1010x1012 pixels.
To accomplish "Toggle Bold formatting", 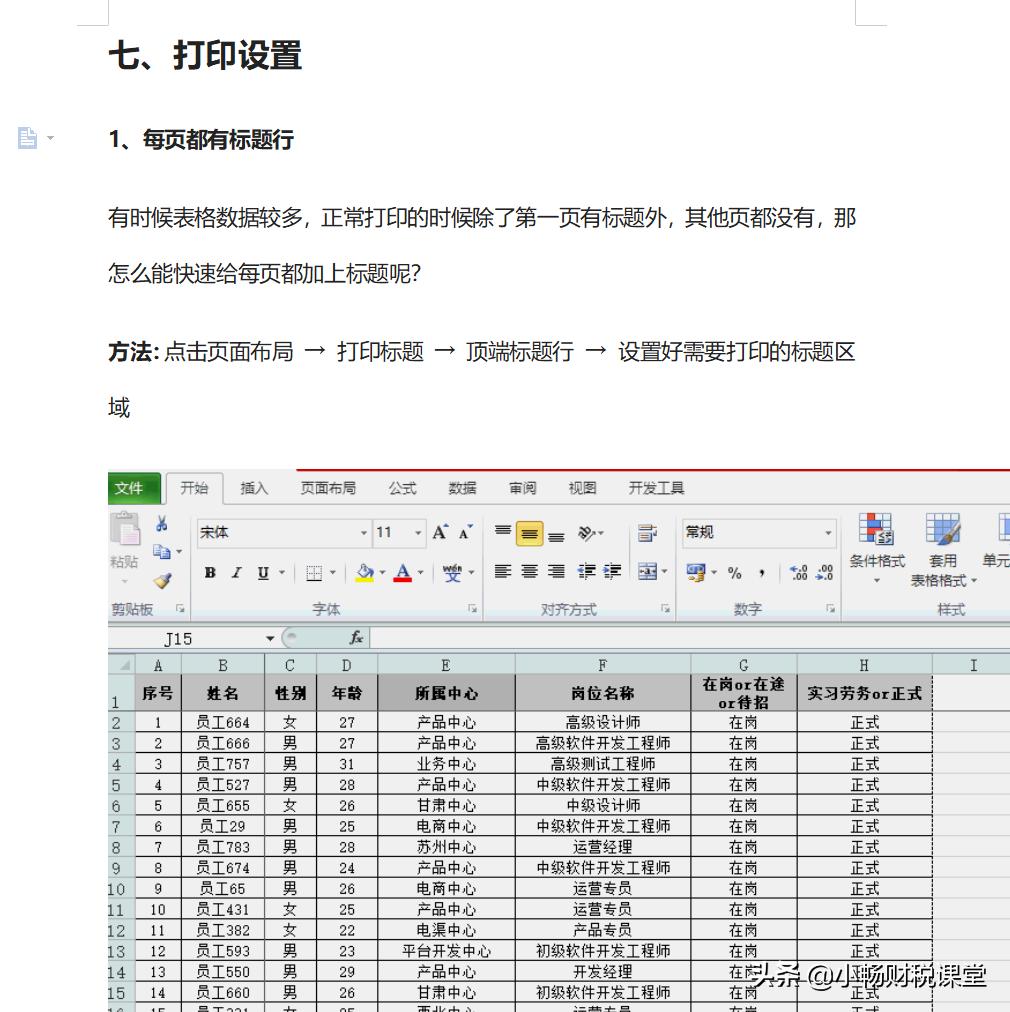I will (x=210, y=573).
